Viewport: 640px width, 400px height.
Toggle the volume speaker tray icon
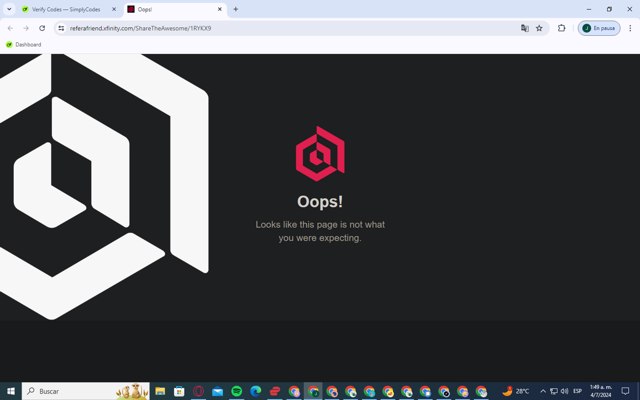(x=564, y=391)
